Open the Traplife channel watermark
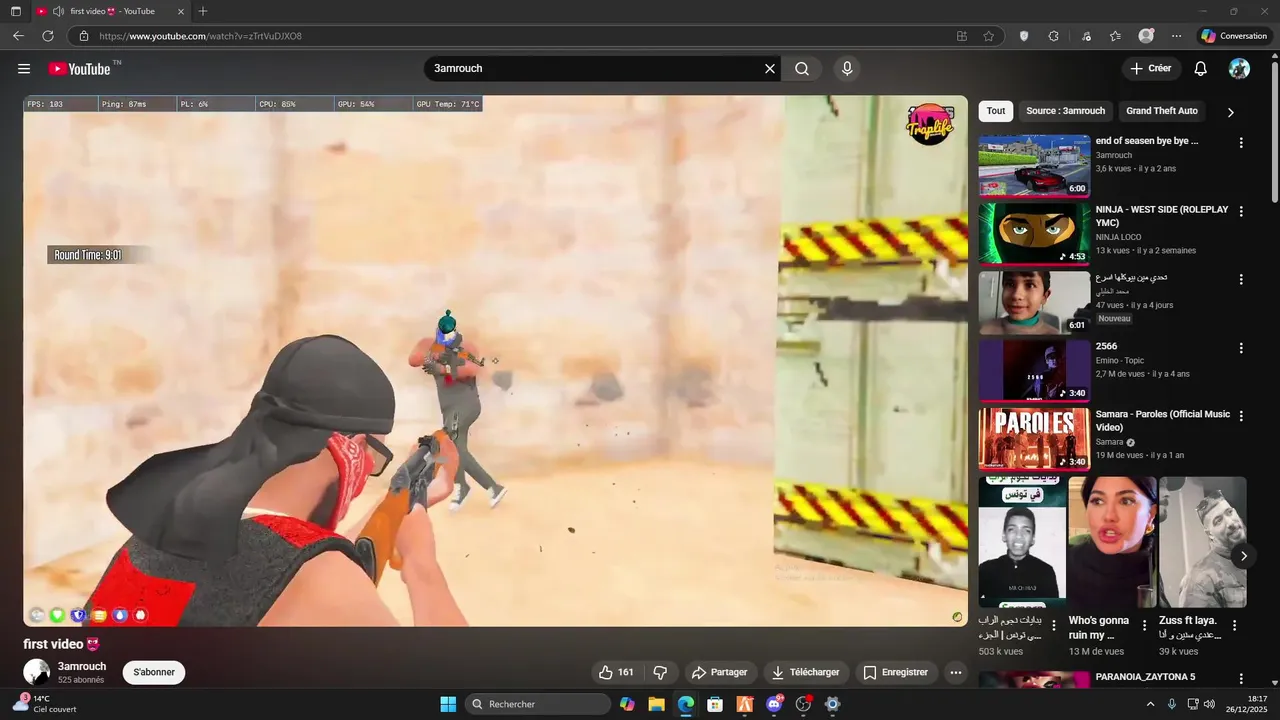 929,124
